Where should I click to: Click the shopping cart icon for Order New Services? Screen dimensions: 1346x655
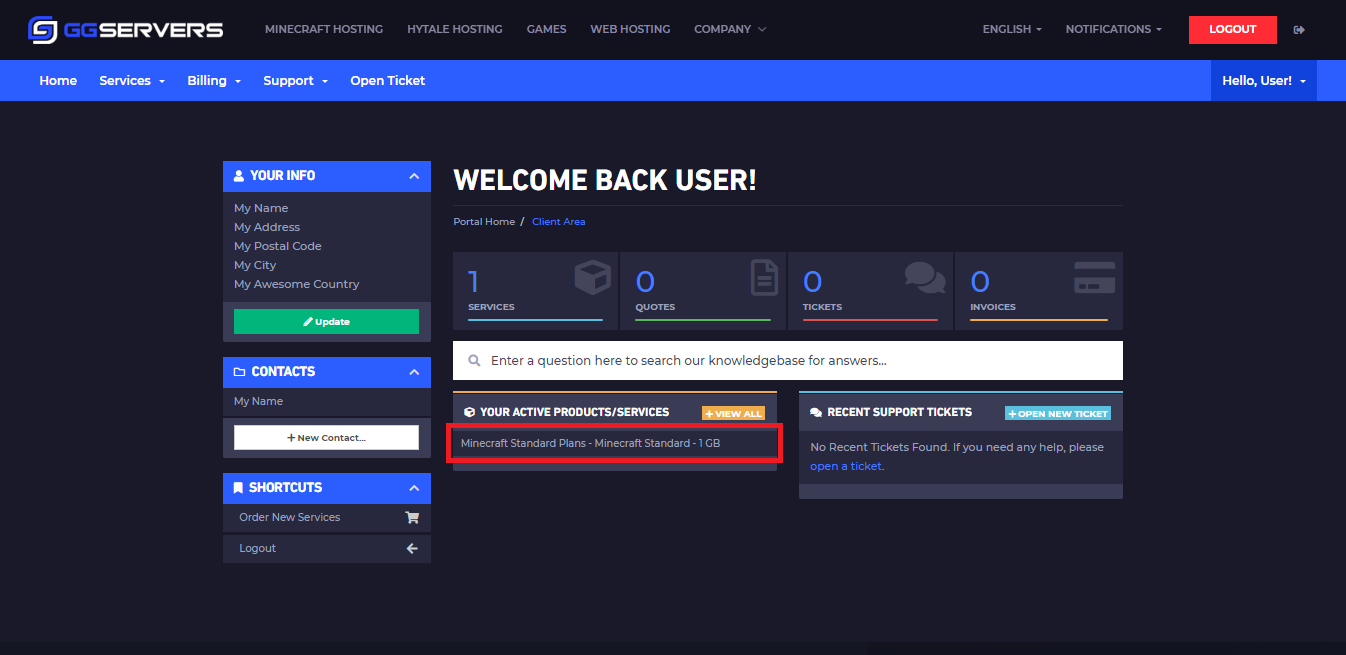click(x=412, y=518)
